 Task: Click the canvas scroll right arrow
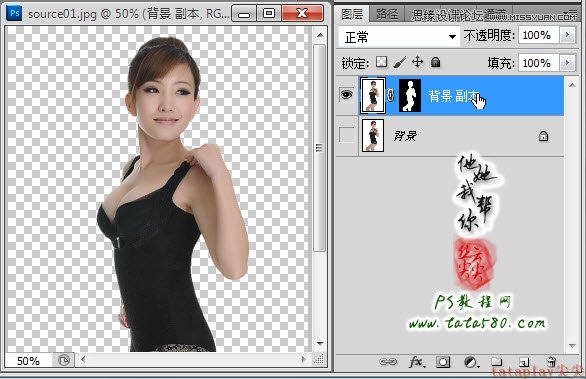coord(303,360)
